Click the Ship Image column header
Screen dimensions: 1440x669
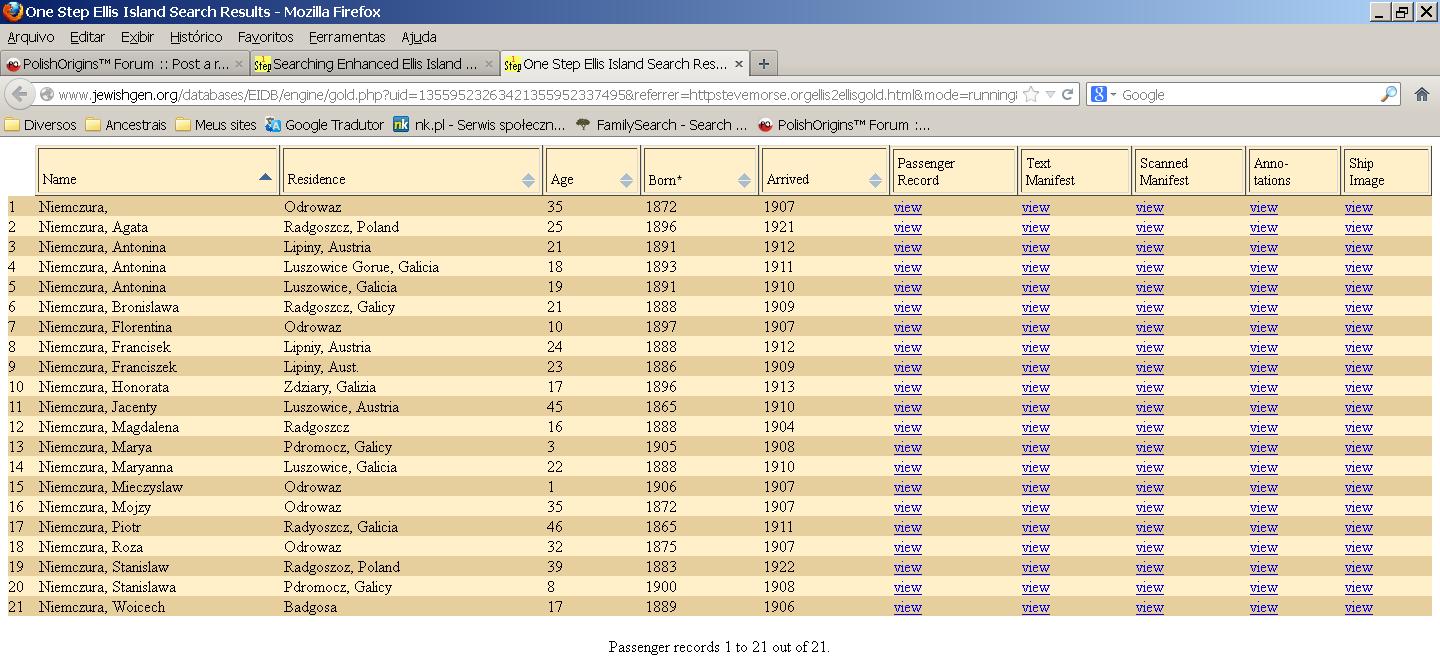pos(1387,171)
